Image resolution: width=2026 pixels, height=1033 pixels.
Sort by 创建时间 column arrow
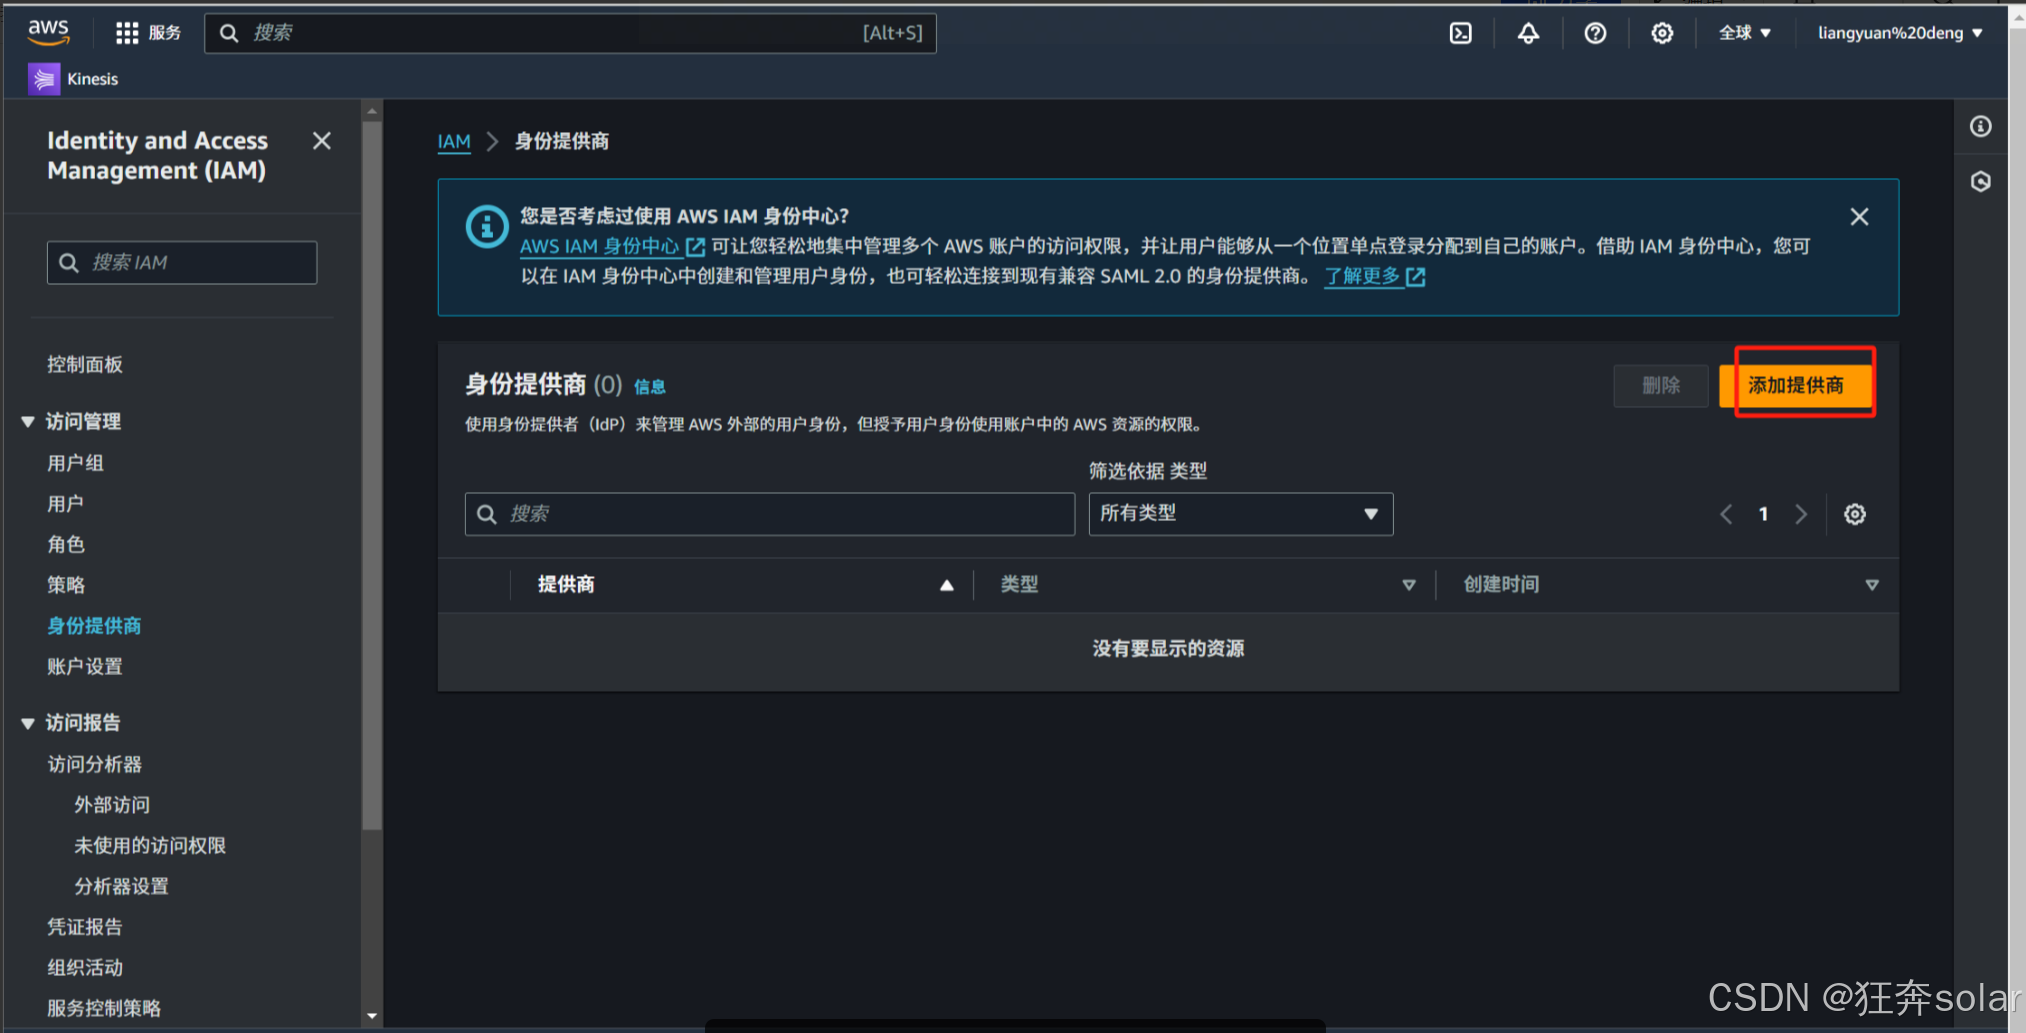click(1871, 585)
